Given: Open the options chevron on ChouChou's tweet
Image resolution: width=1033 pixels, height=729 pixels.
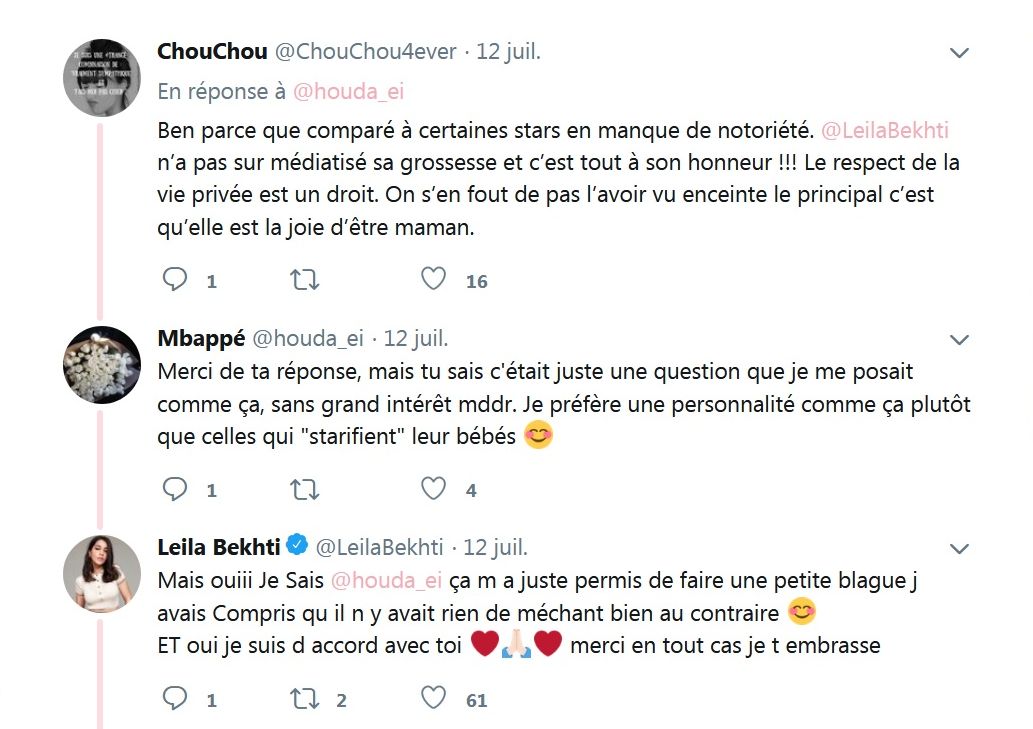Looking at the screenshot, I should coord(959,53).
